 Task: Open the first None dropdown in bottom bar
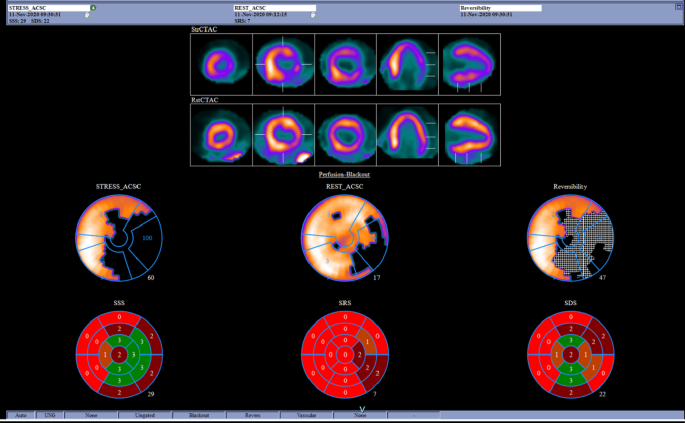[91, 414]
